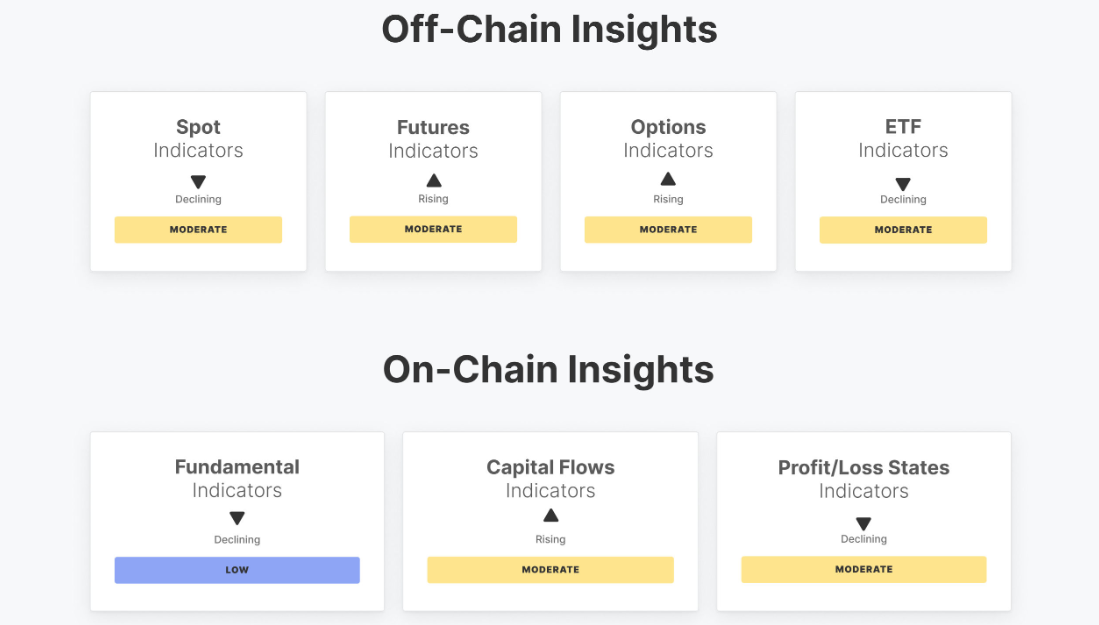The width and height of the screenshot is (1099, 625).
Task: Click the Spot Indicators declining arrow icon
Action: point(198,182)
